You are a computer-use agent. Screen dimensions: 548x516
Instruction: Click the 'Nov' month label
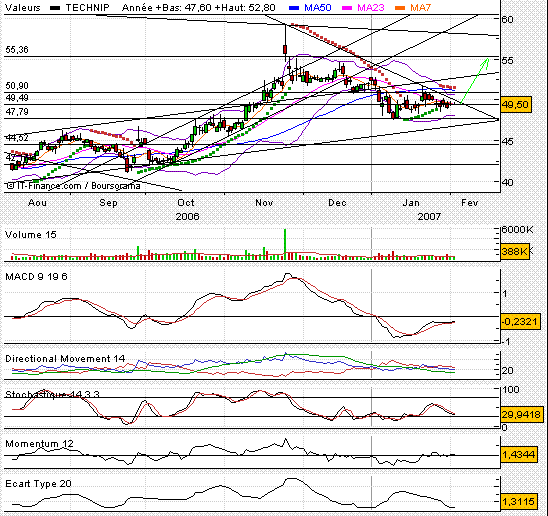pyautogui.click(x=264, y=203)
